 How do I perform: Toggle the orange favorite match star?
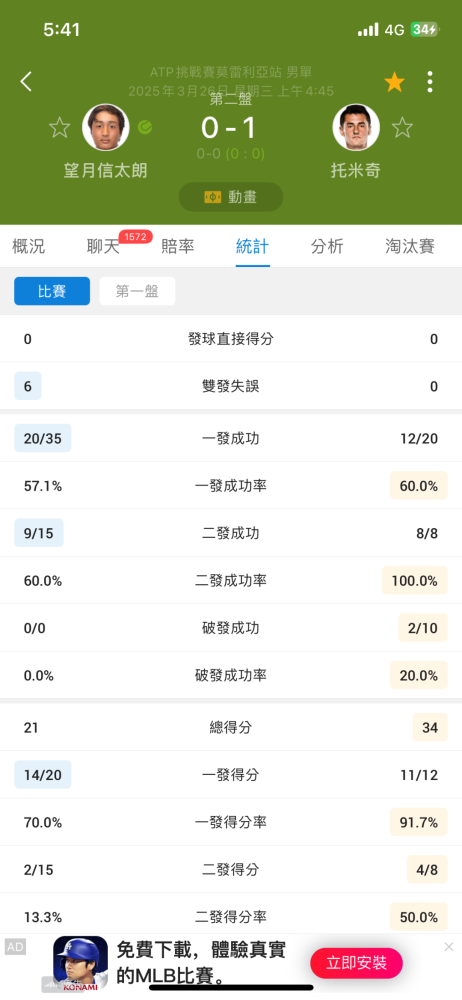pos(394,82)
